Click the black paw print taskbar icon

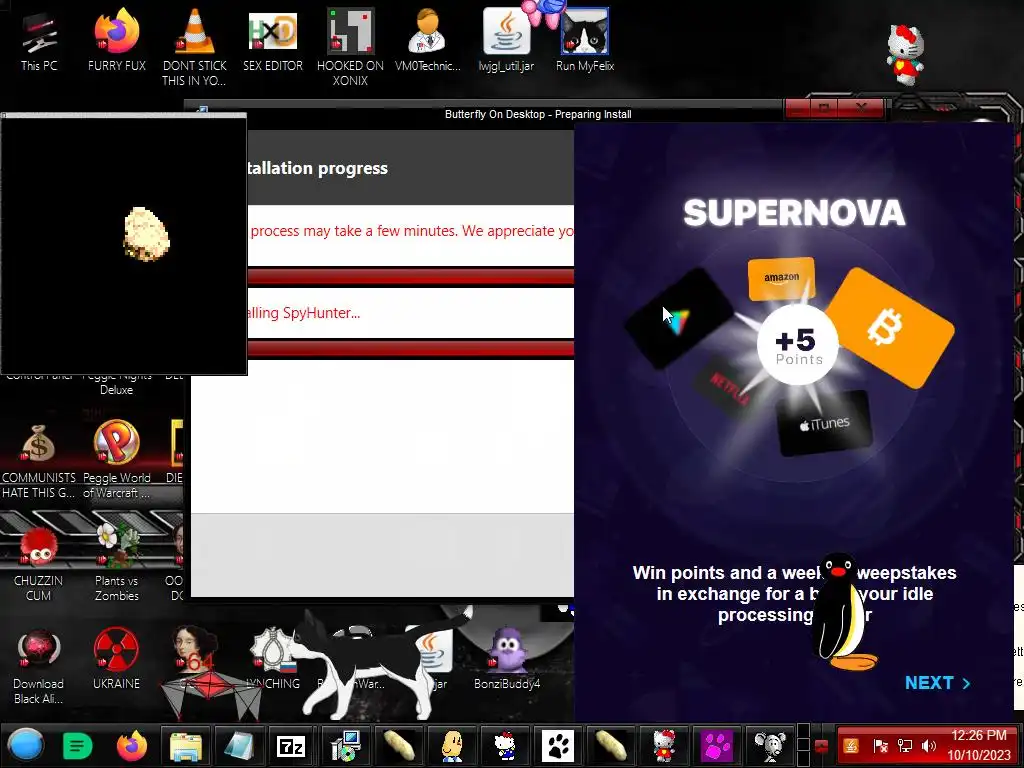[x=558, y=745]
